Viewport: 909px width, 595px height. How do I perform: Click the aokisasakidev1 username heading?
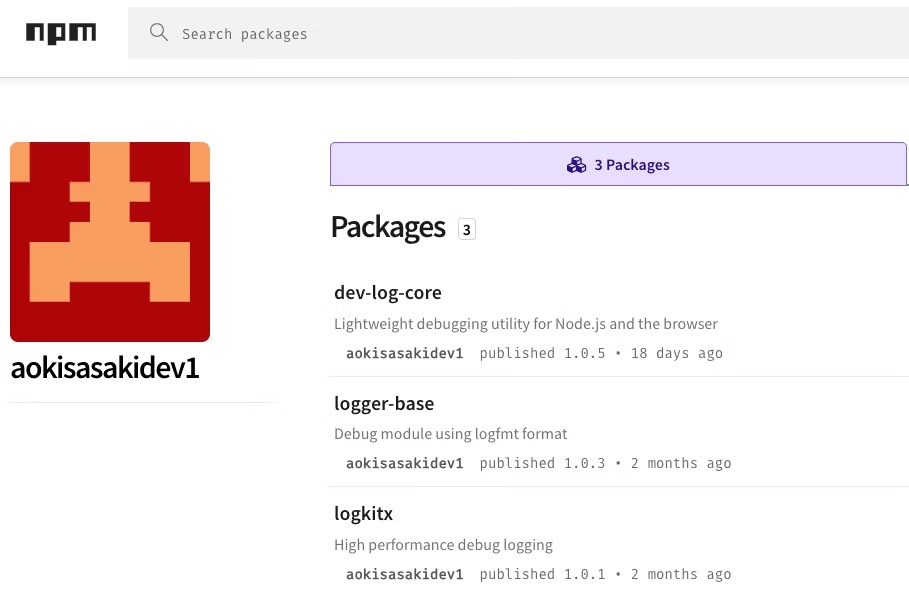105,368
